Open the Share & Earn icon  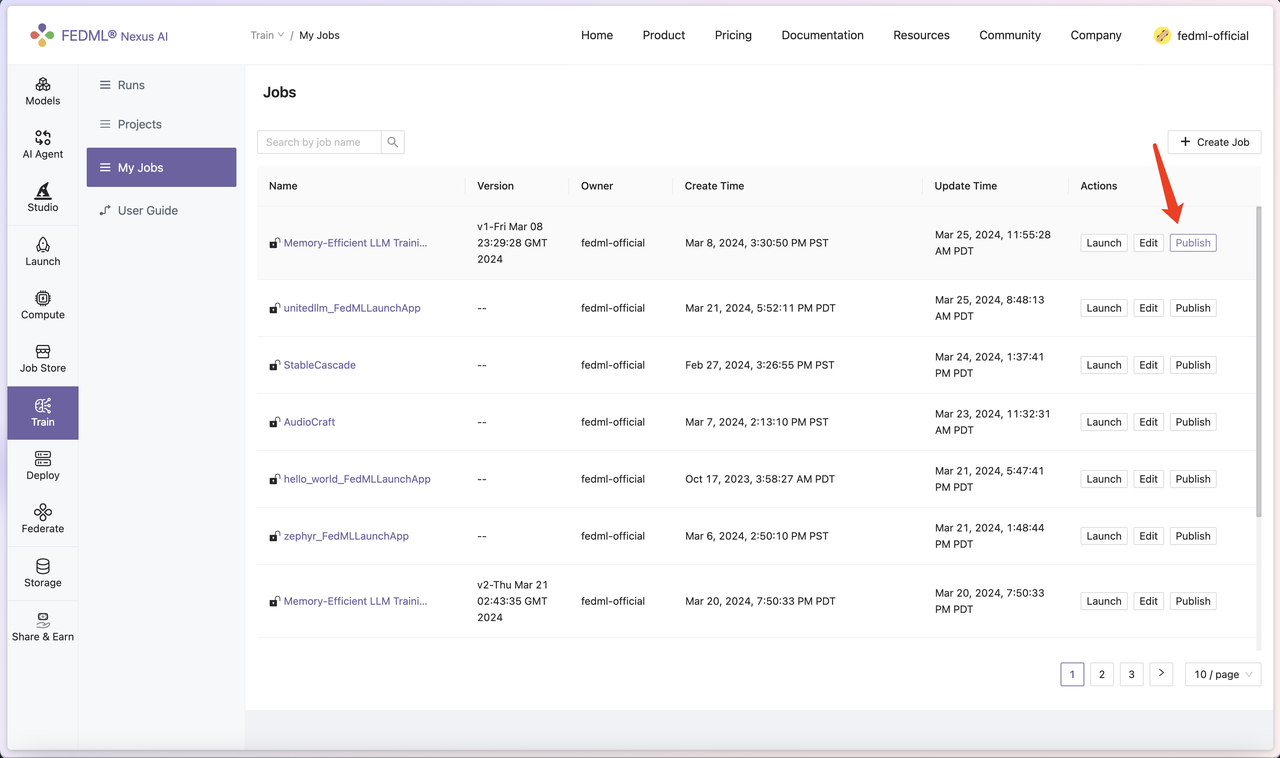[43, 620]
